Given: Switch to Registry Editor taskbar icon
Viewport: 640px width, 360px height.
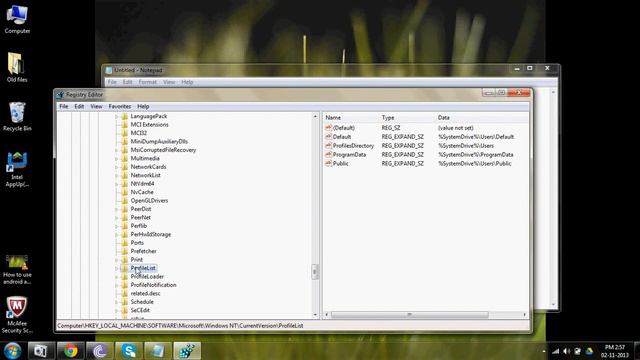Looking at the screenshot, I should pyautogui.click(x=187, y=351).
